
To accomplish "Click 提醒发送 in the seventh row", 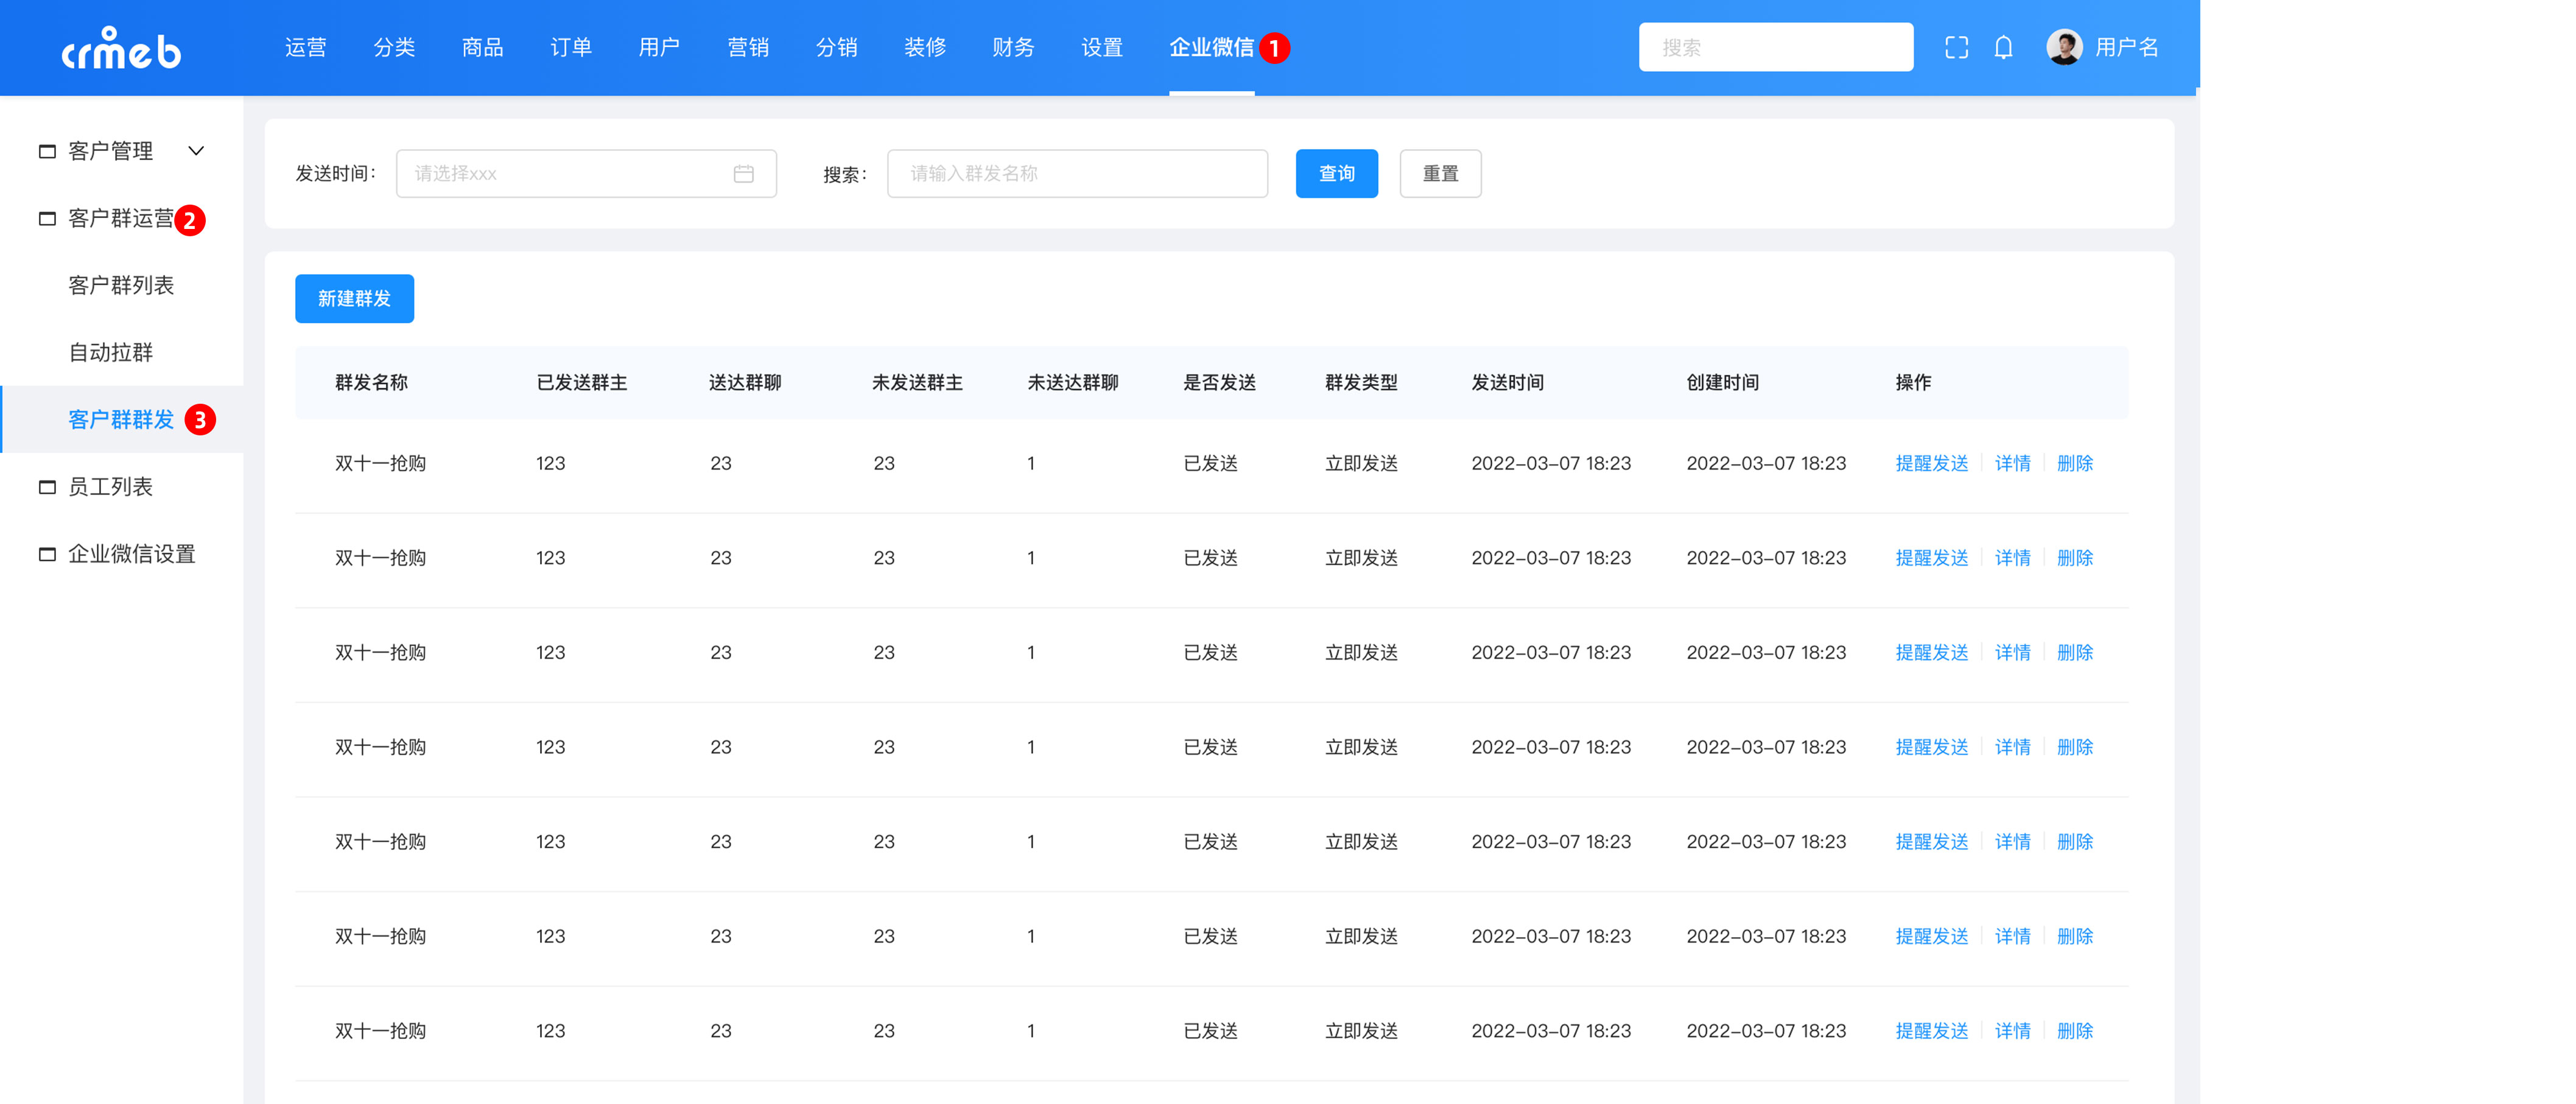I will point(1931,1031).
